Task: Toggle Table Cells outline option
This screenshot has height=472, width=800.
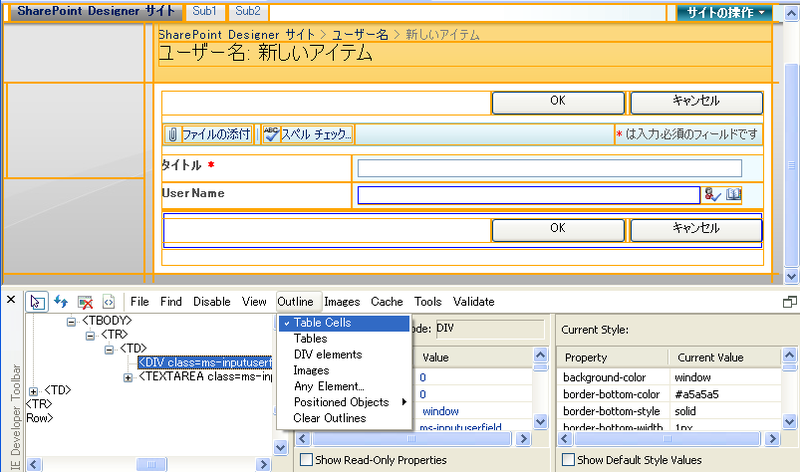Action: tap(344, 322)
